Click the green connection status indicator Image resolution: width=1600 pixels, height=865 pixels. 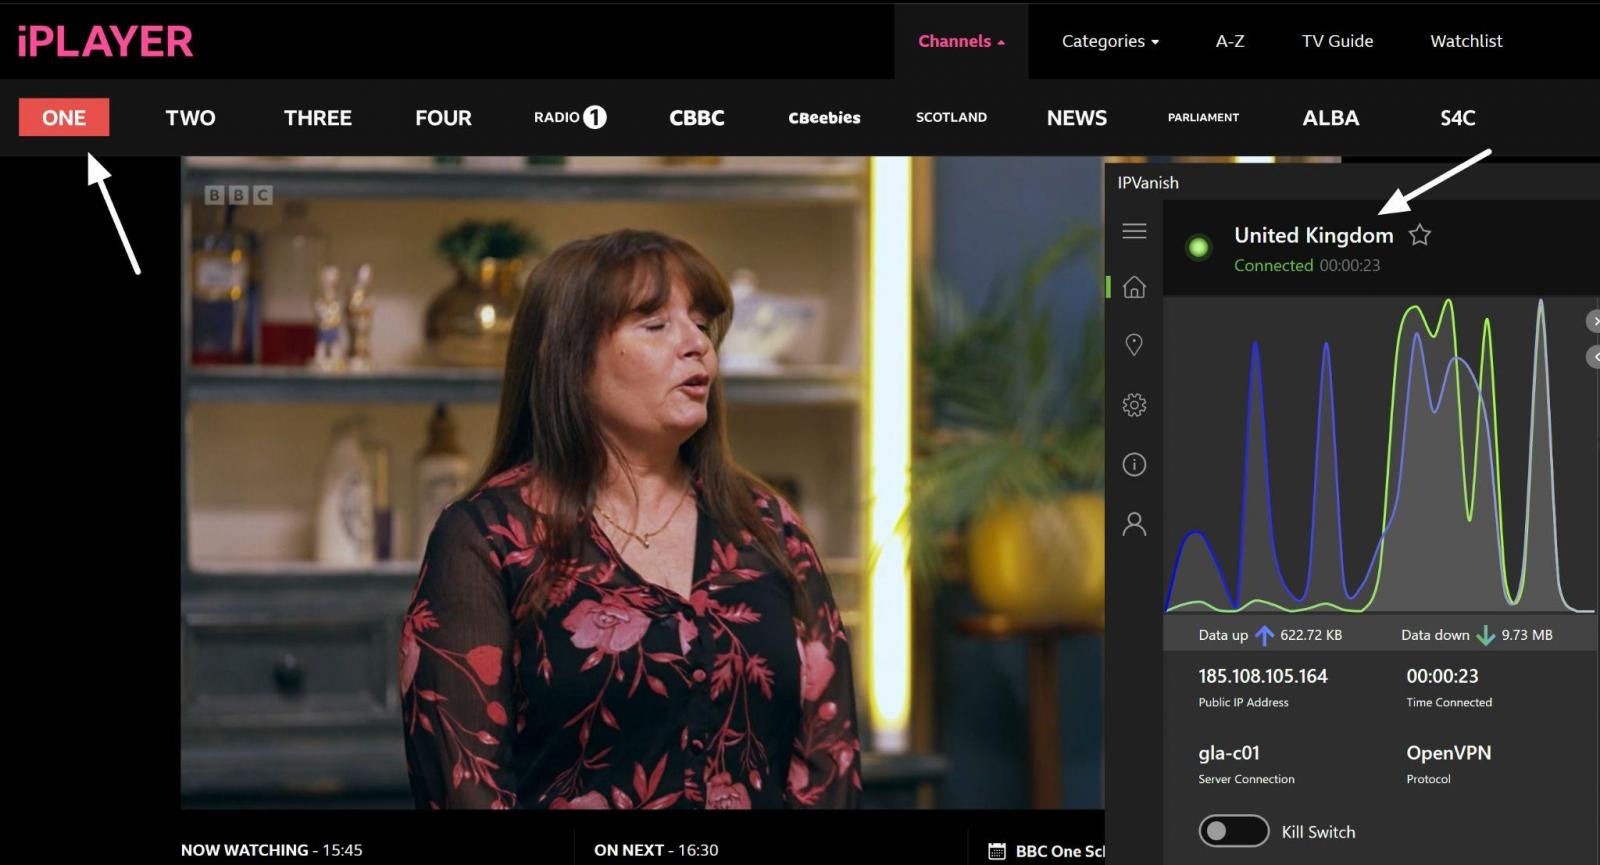click(x=1198, y=247)
